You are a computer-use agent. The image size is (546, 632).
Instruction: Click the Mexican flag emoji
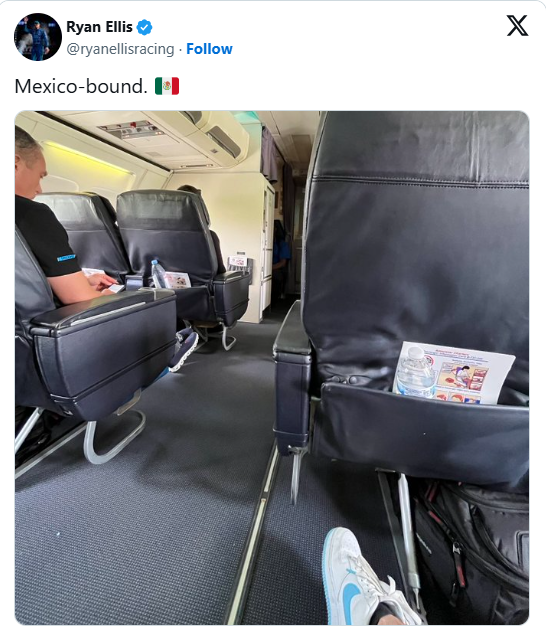(167, 86)
